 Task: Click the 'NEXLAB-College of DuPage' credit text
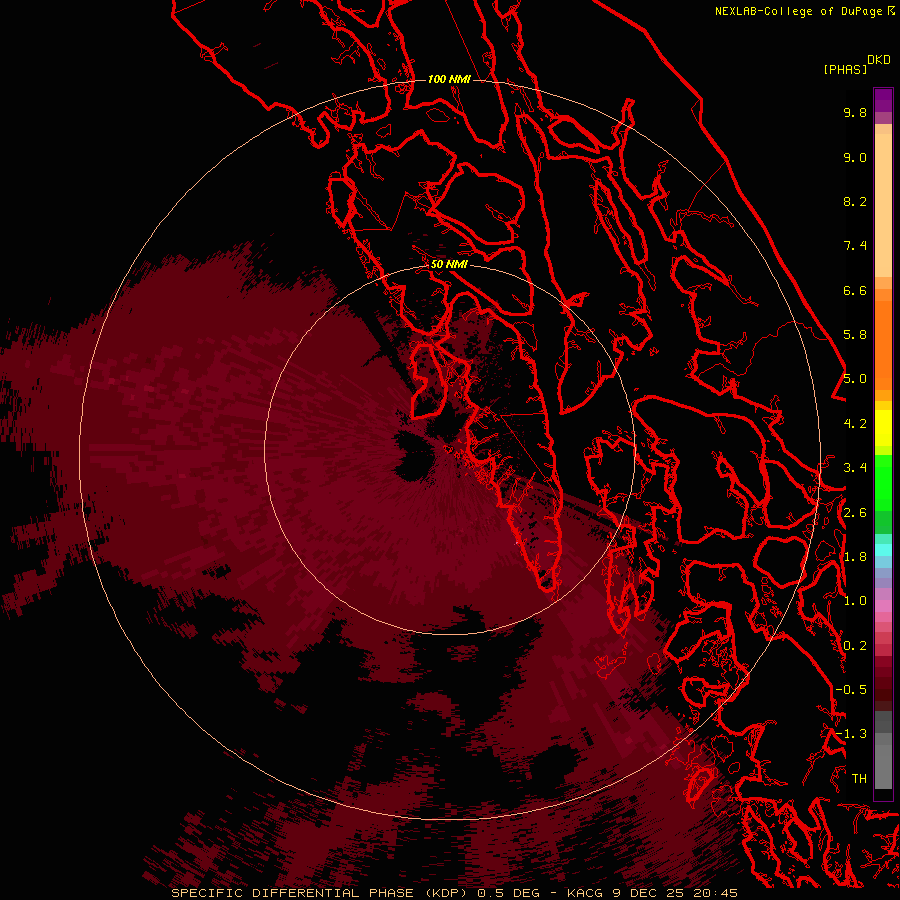[798, 11]
